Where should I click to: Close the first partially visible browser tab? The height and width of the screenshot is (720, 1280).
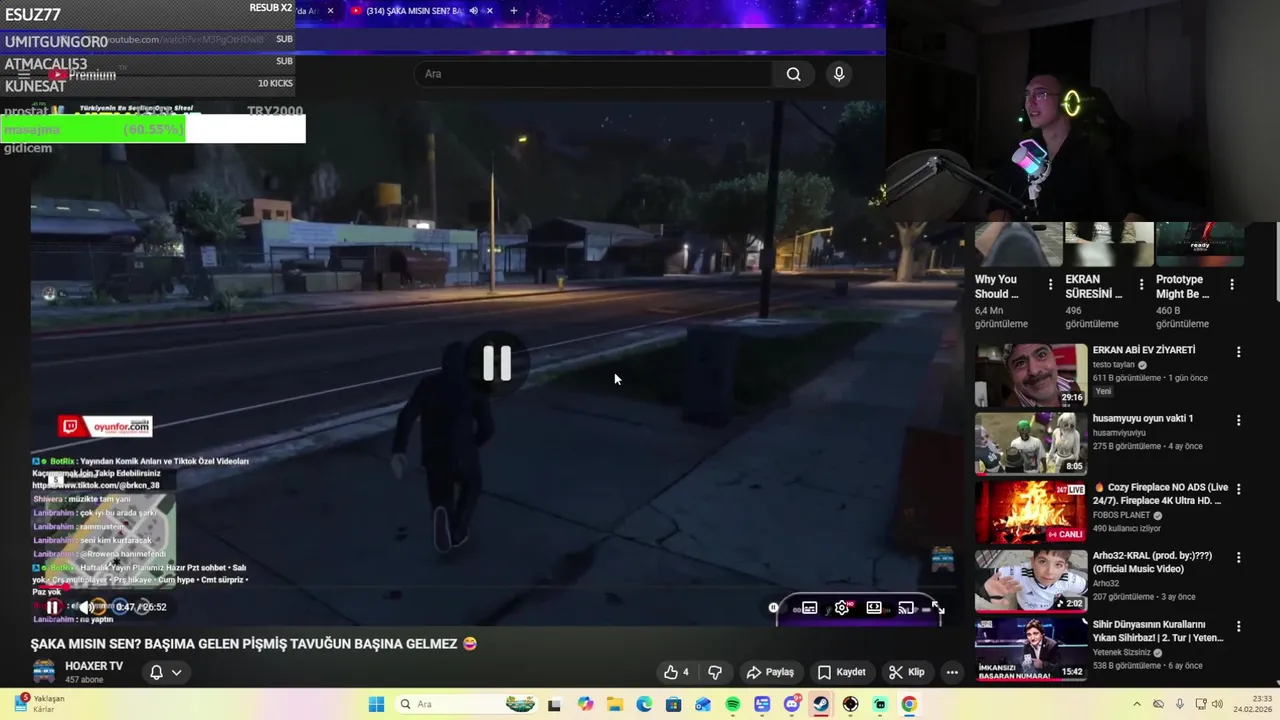[x=330, y=11]
